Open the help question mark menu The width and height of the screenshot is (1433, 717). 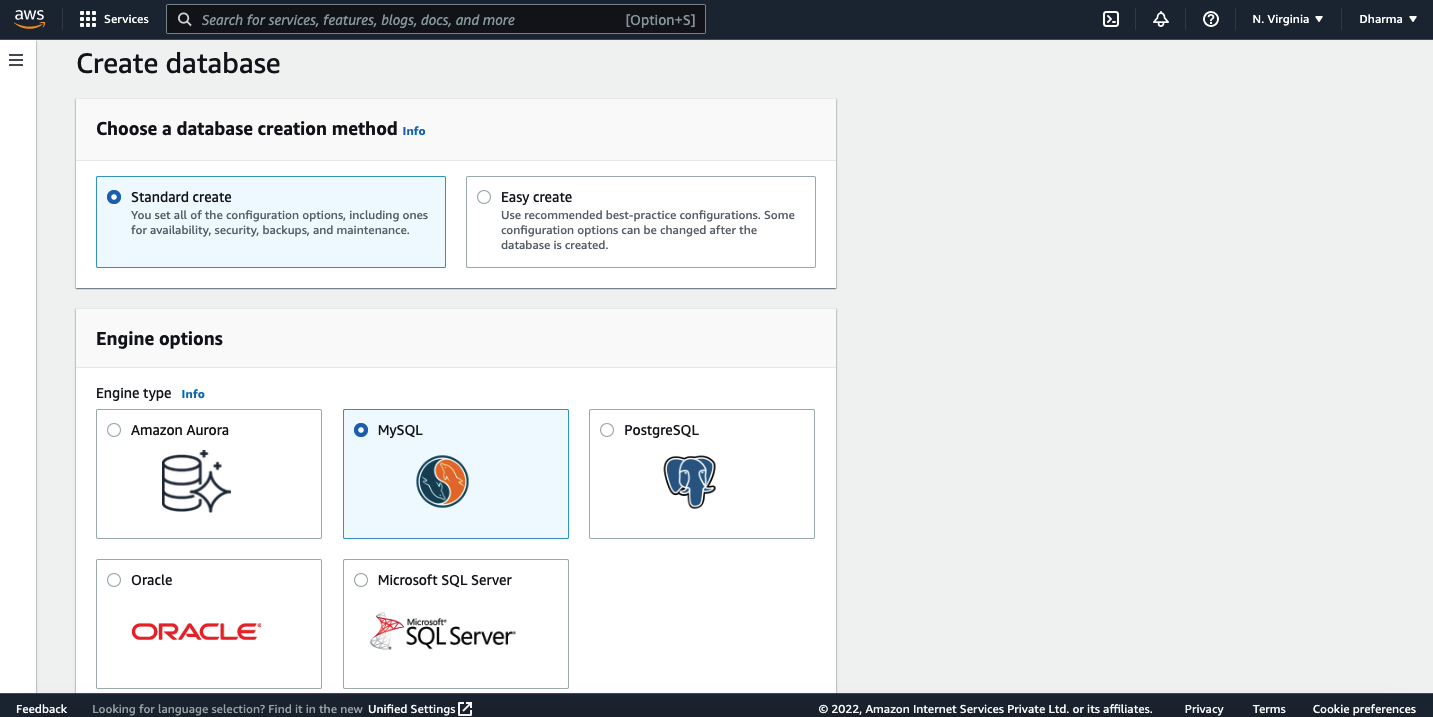(x=1211, y=19)
